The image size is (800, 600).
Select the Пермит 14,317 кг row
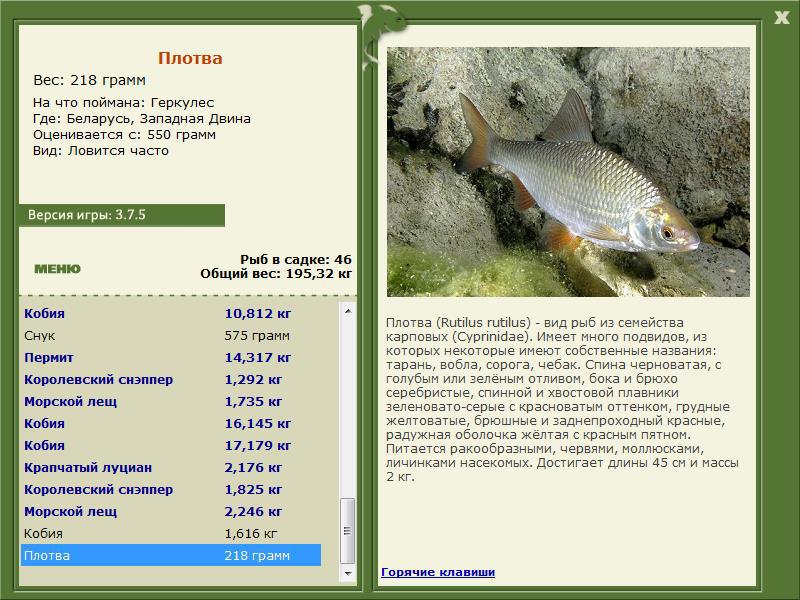(171, 357)
